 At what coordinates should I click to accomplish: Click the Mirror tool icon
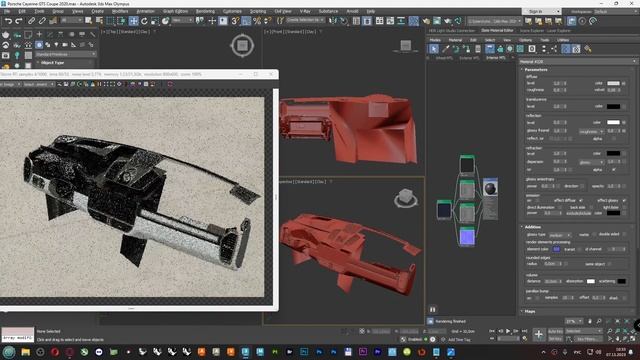333,21
